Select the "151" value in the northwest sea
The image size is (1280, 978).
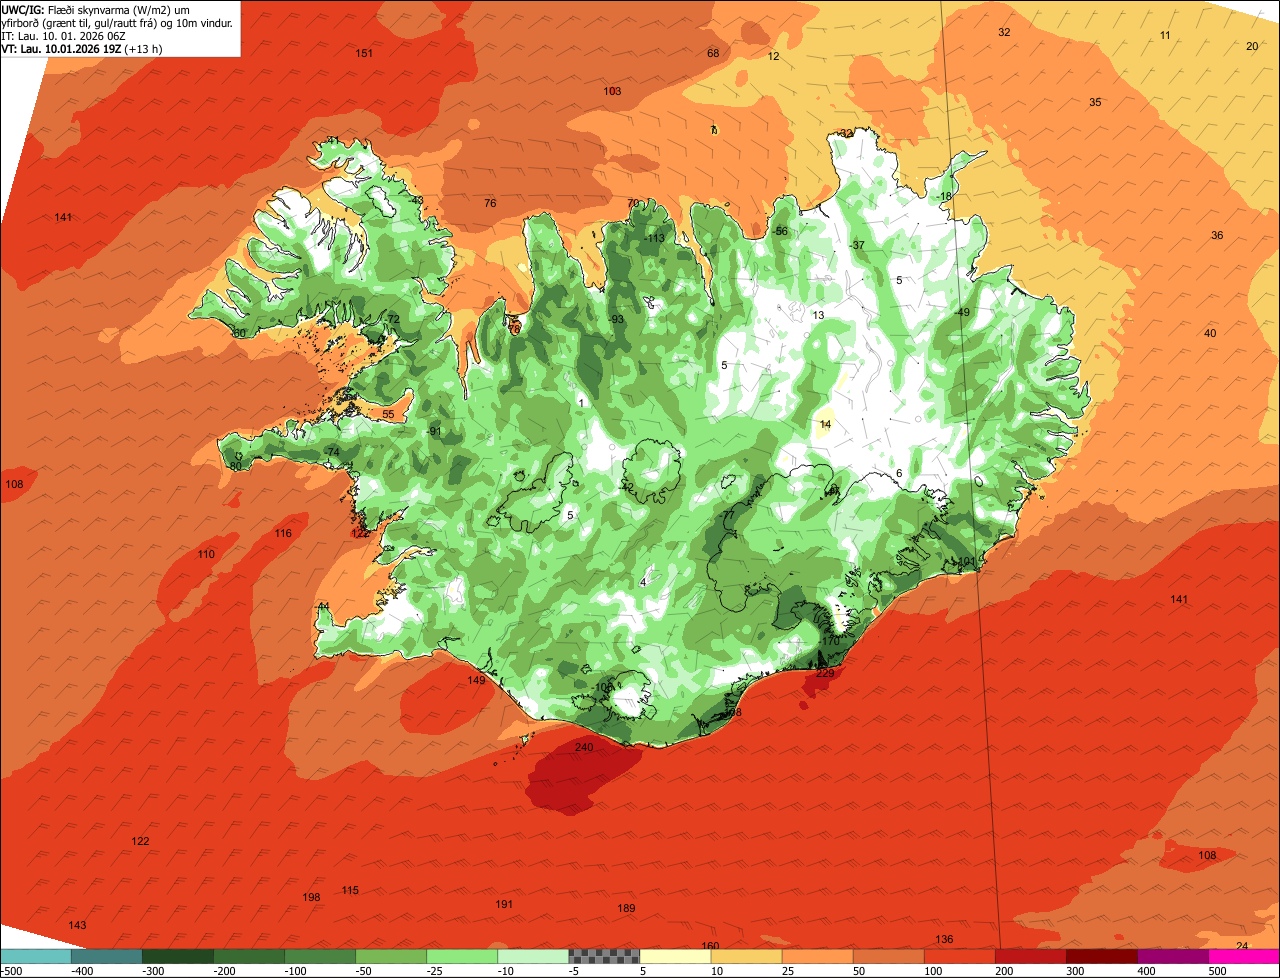pyautogui.click(x=364, y=53)
